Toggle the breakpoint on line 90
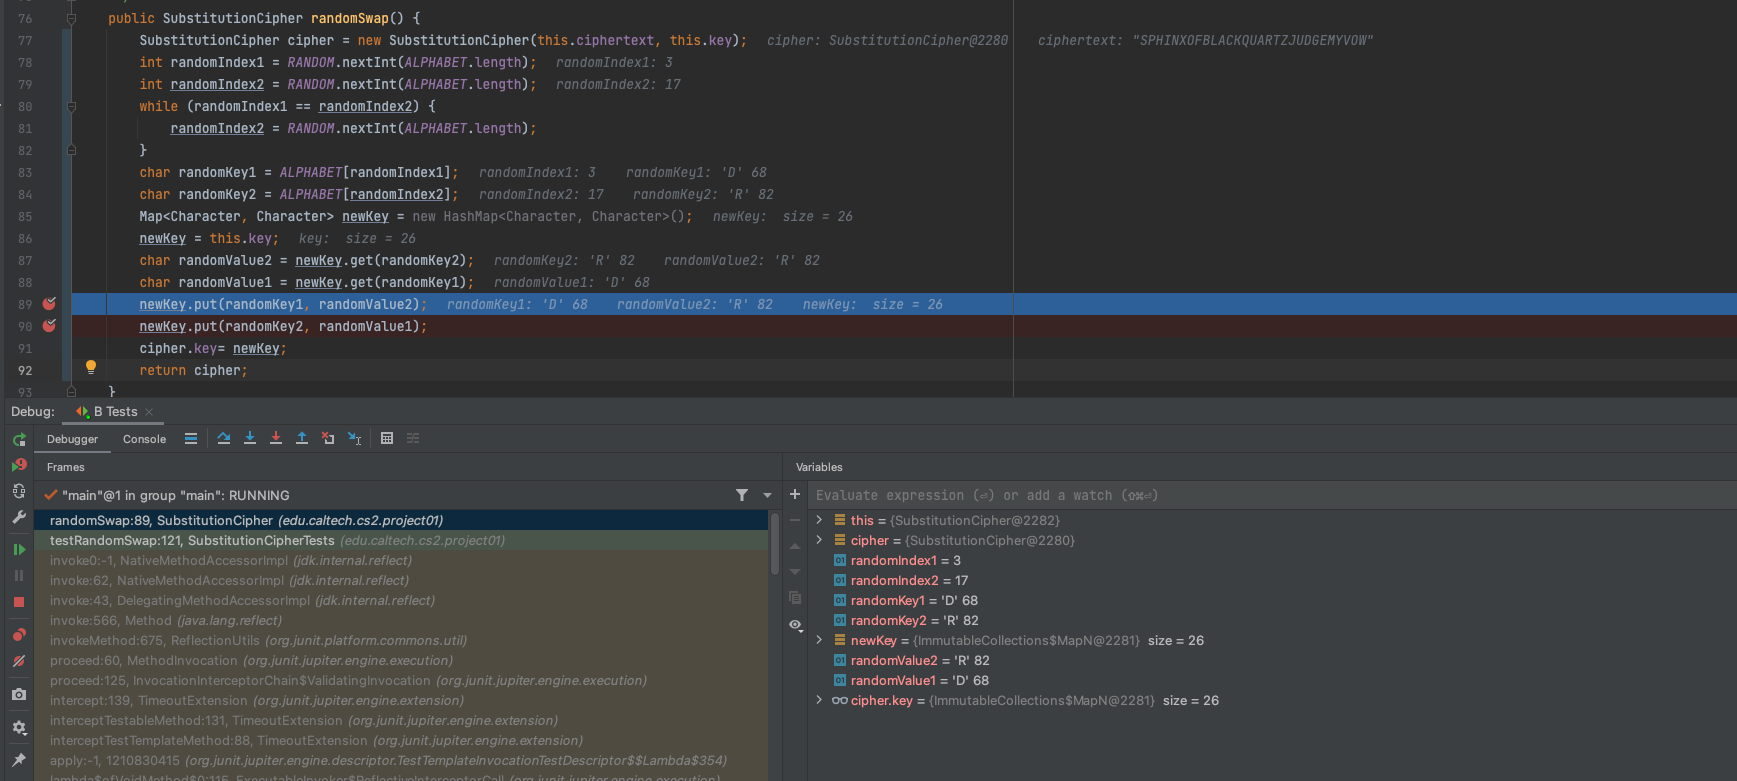The height and width of the screenshot is (781, 1737). 49,326
